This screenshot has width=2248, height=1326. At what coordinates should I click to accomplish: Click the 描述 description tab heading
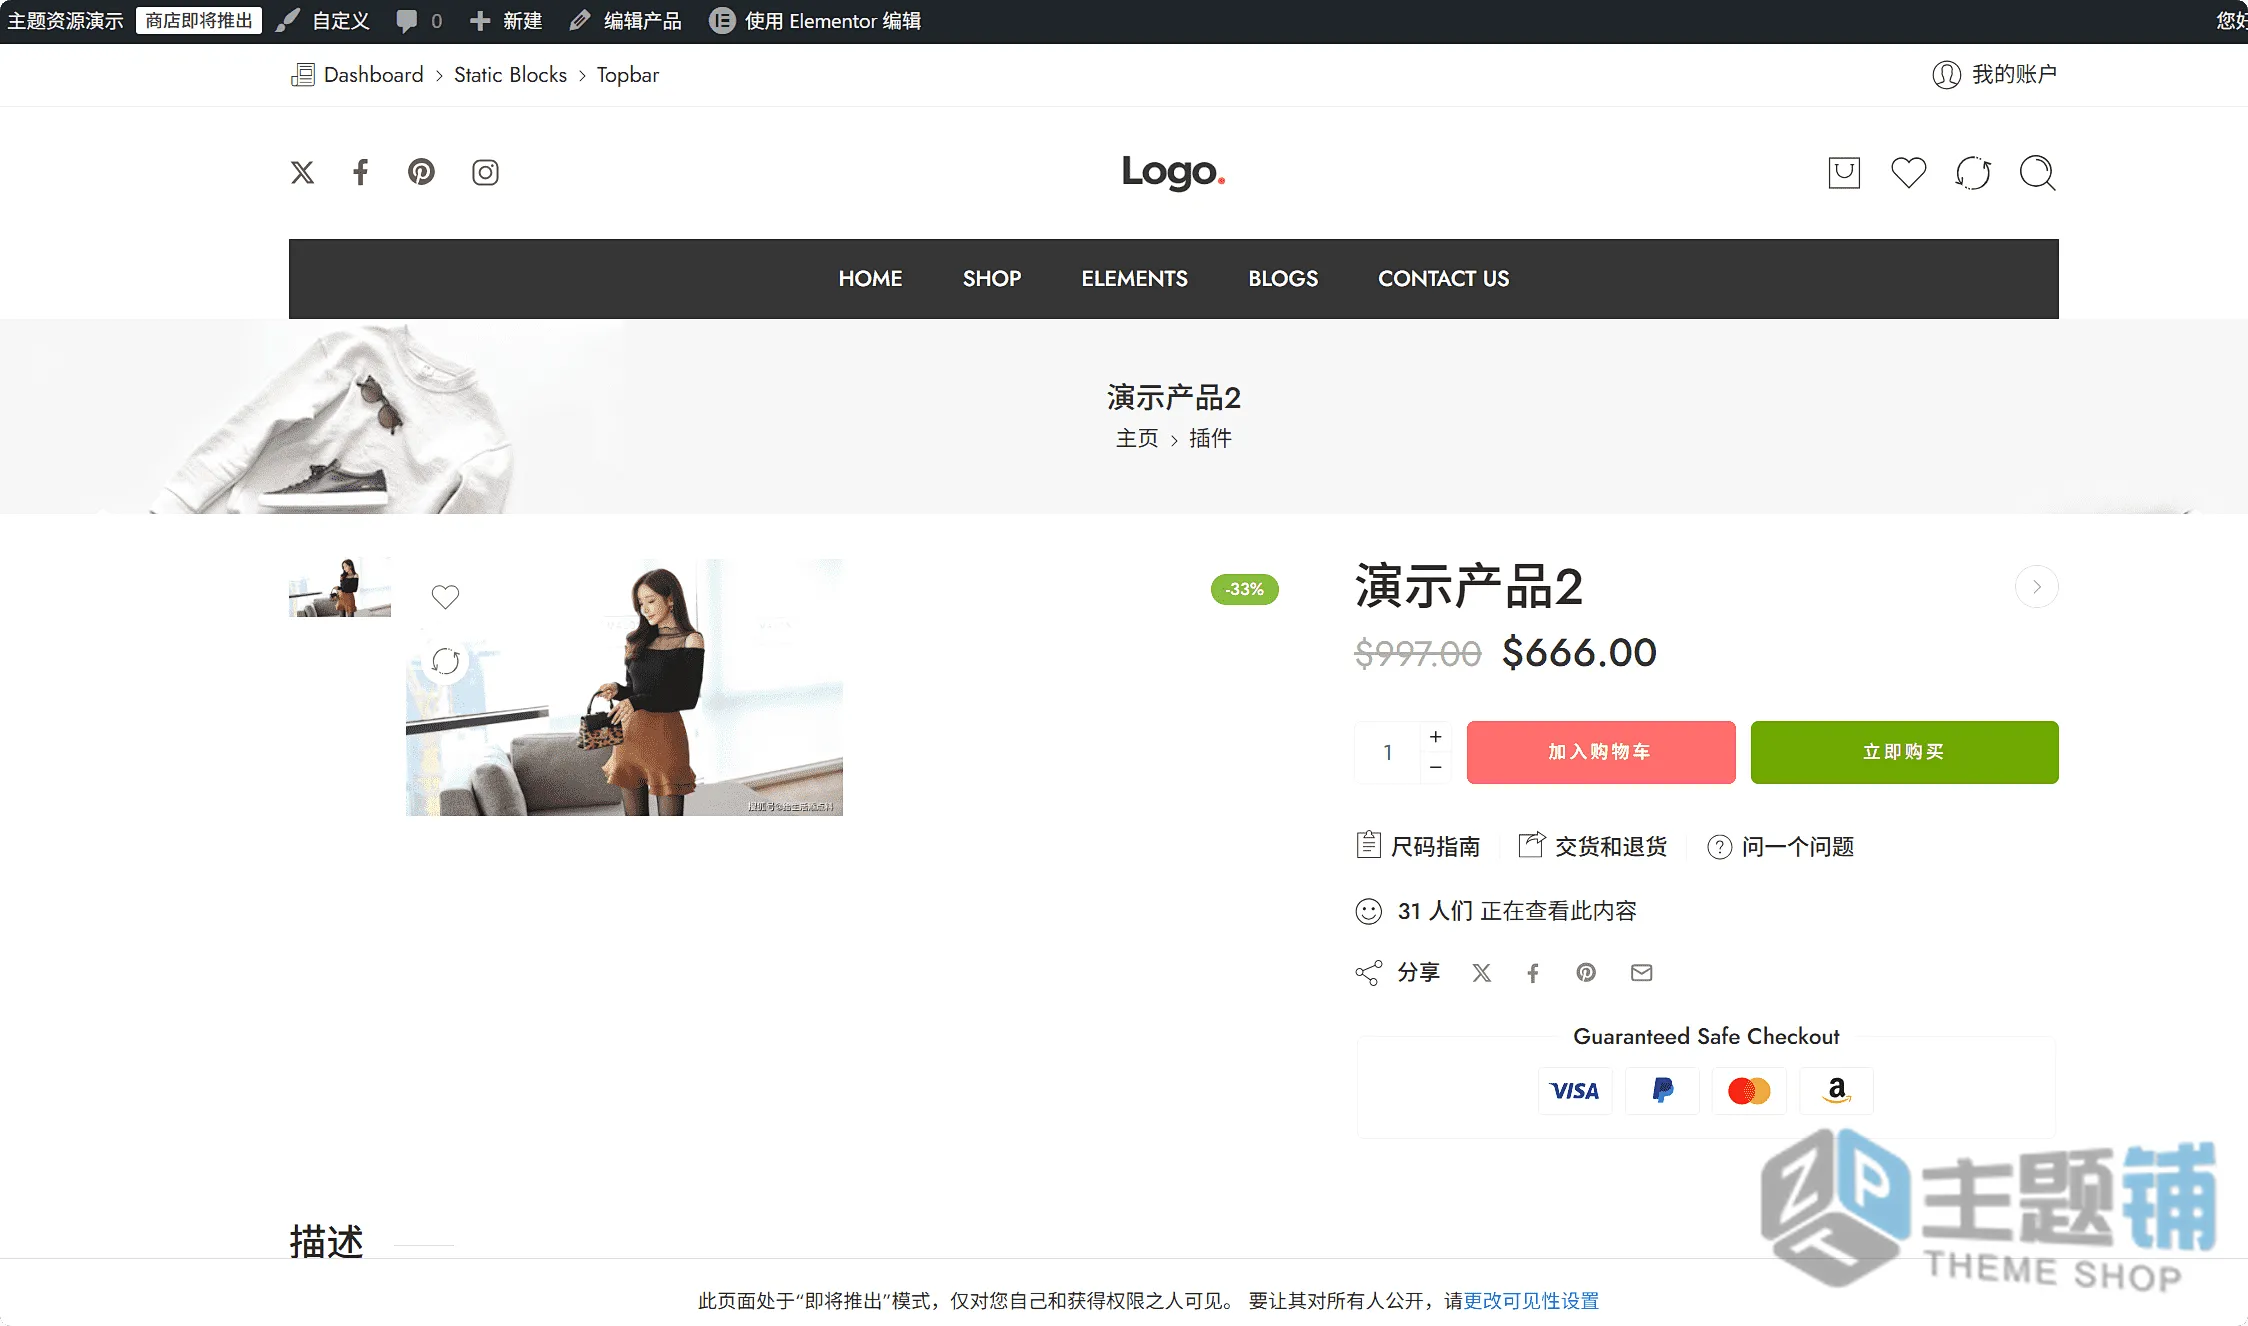point(326,1242)
